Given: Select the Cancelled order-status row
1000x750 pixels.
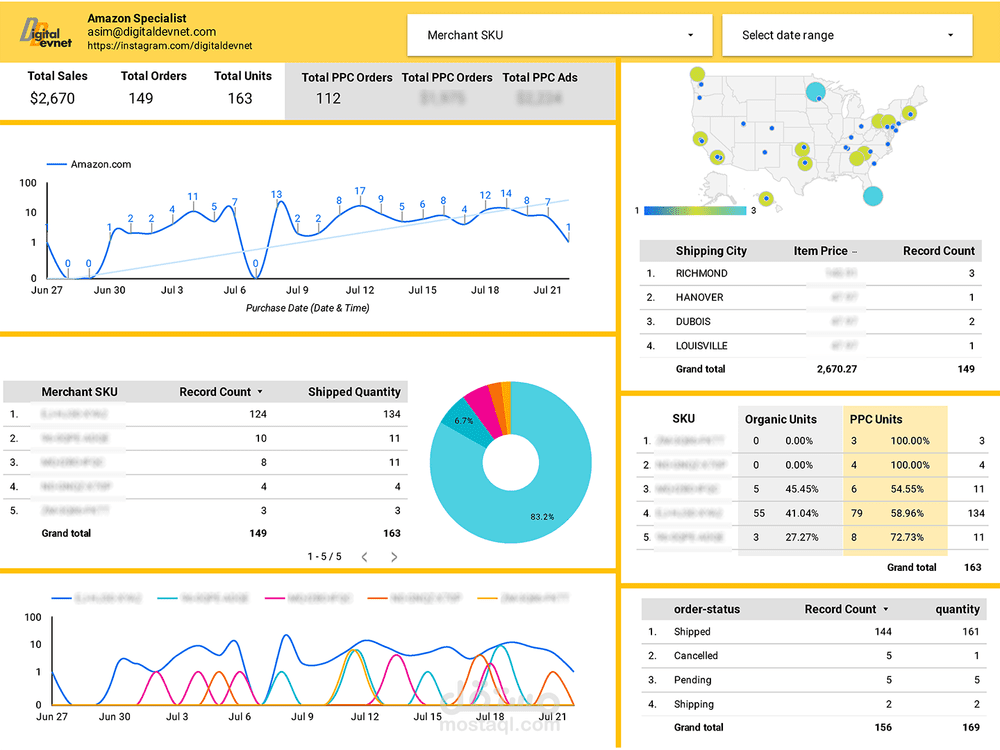Looking at the screenshot, I should pyautogui.click(x=814, y=656).
